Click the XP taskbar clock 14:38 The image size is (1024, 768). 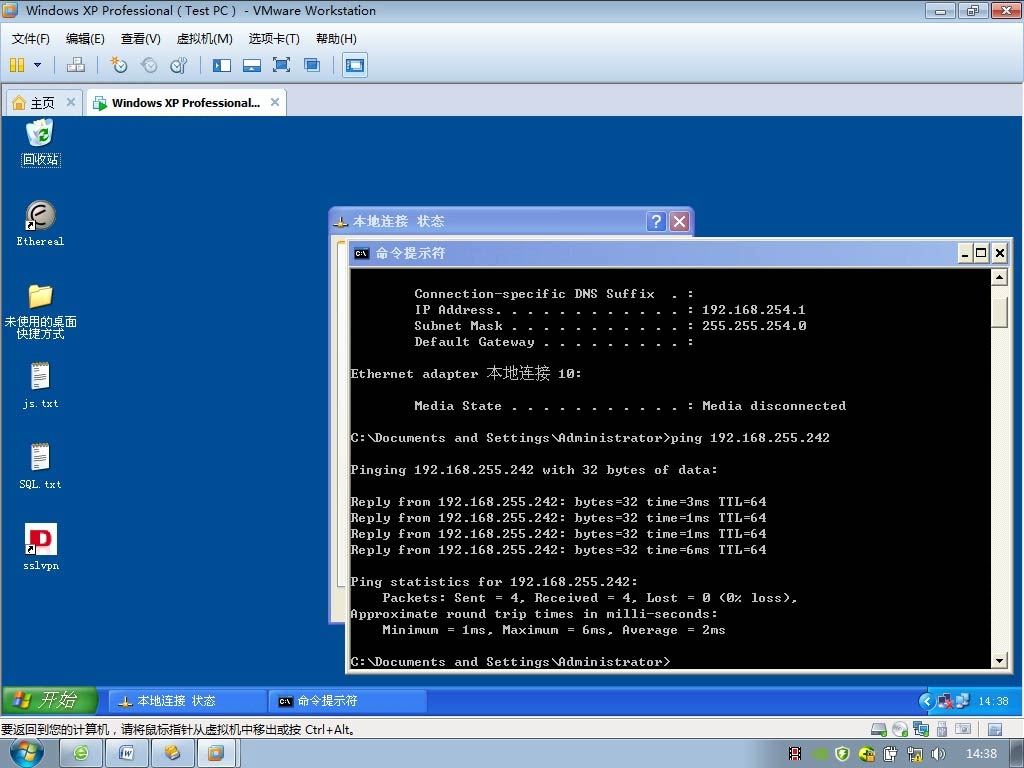point(993,701)
